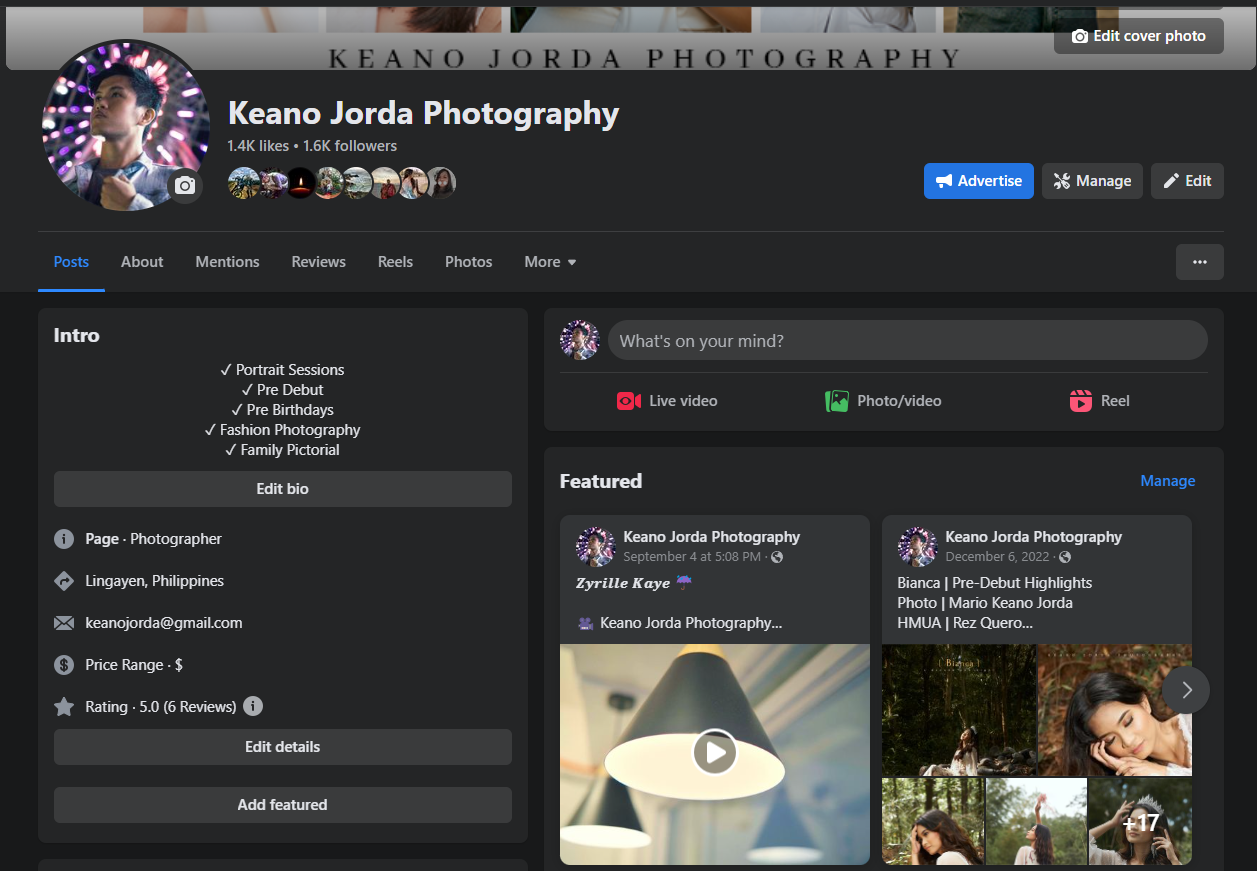Open the Mentions tab
Image resolution: width=1257 pixels, height=871 pixels.
pyautogui.click(x=227, y=262)
